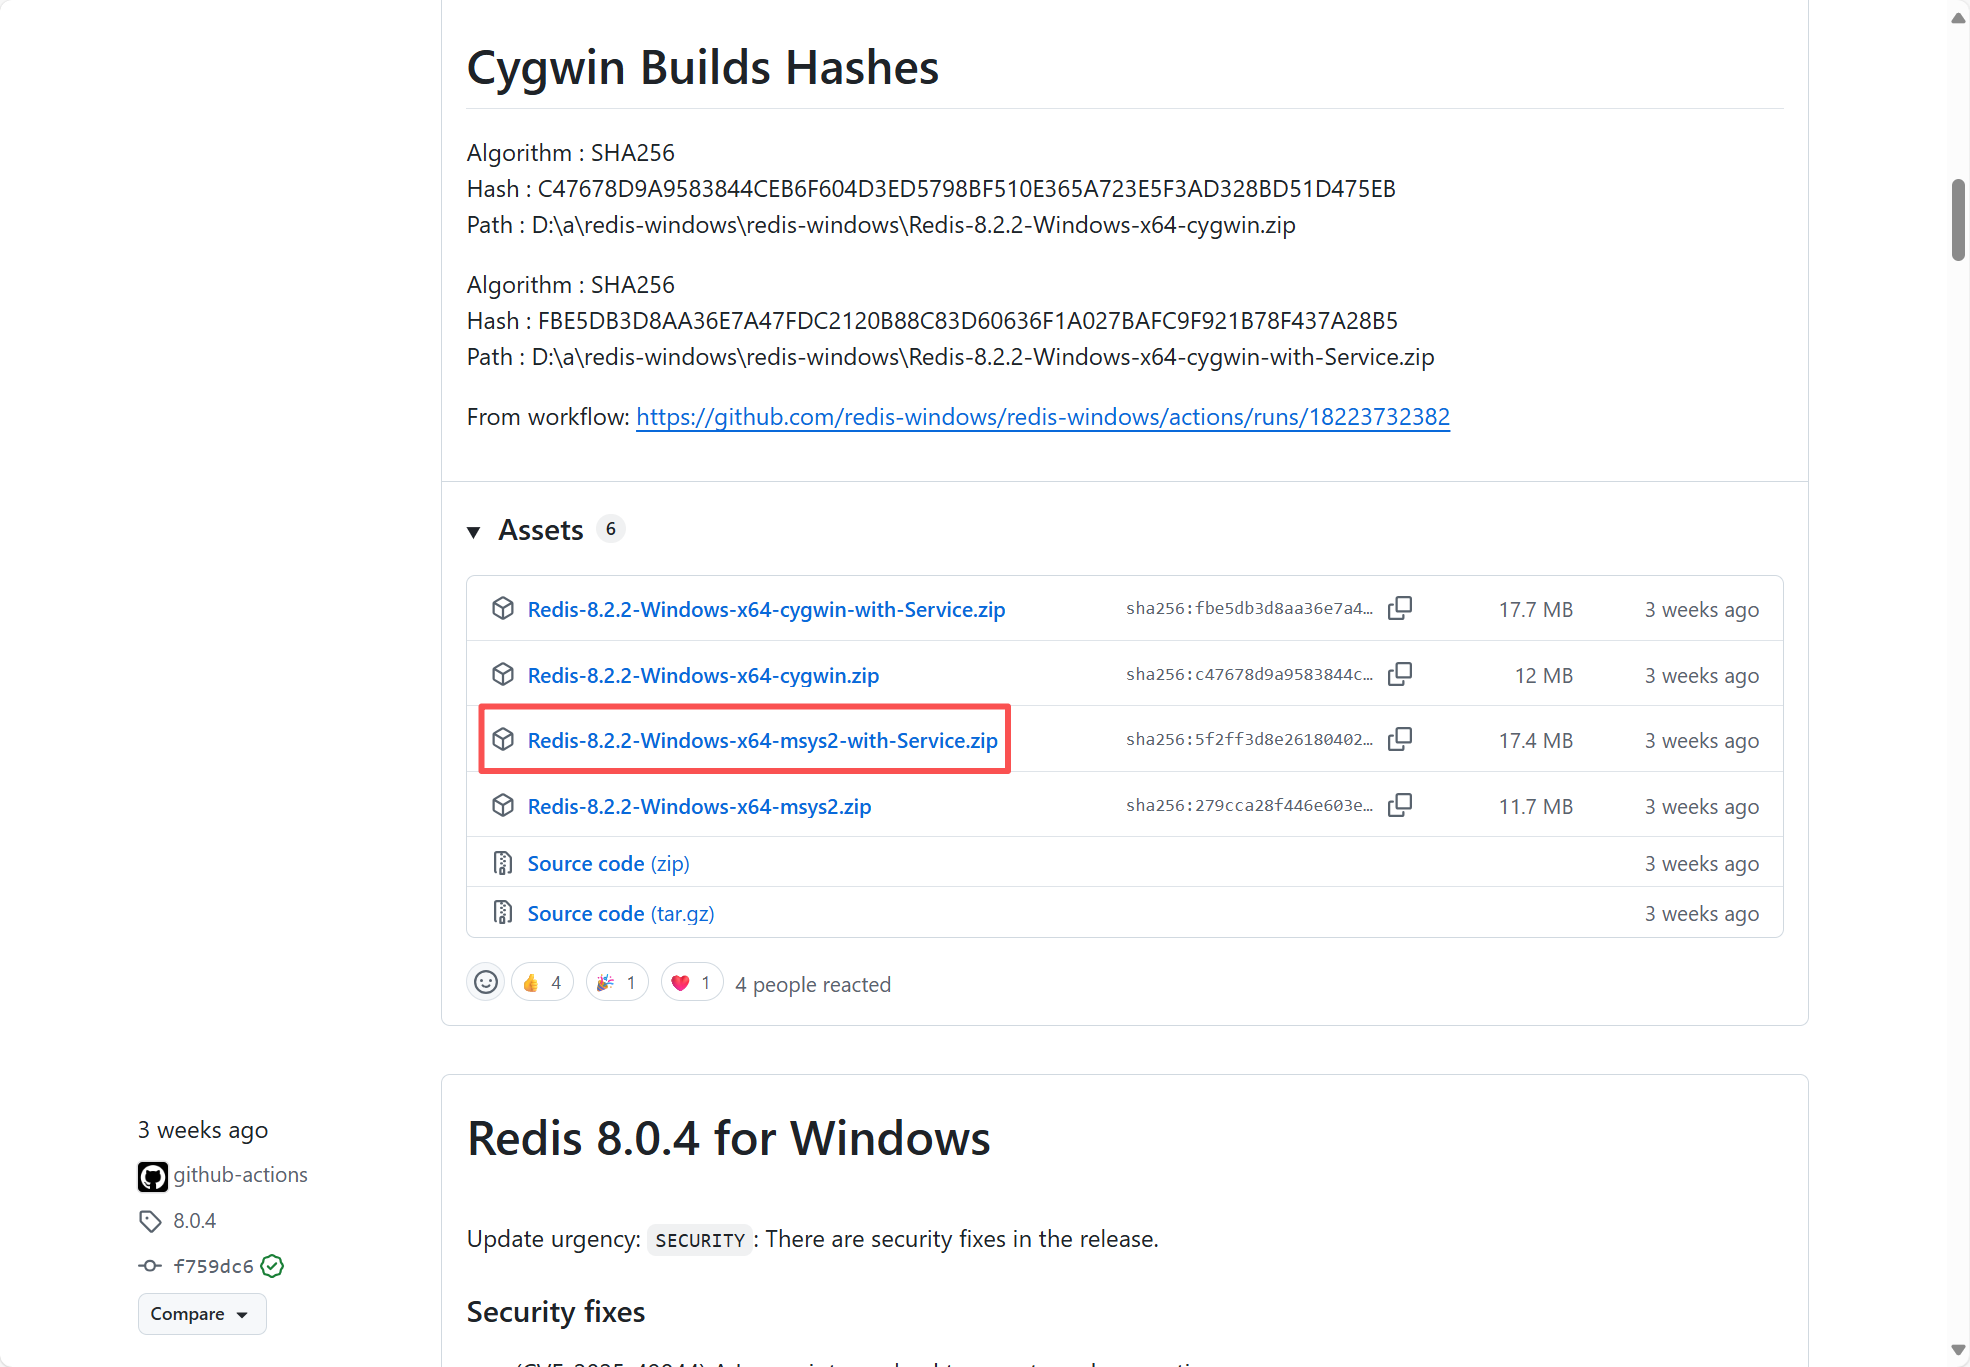This screenshot has height=1367, width=1970.
Task: Open the Compare dropdown
Action: pyautogui.click(x=201, y=1314)
